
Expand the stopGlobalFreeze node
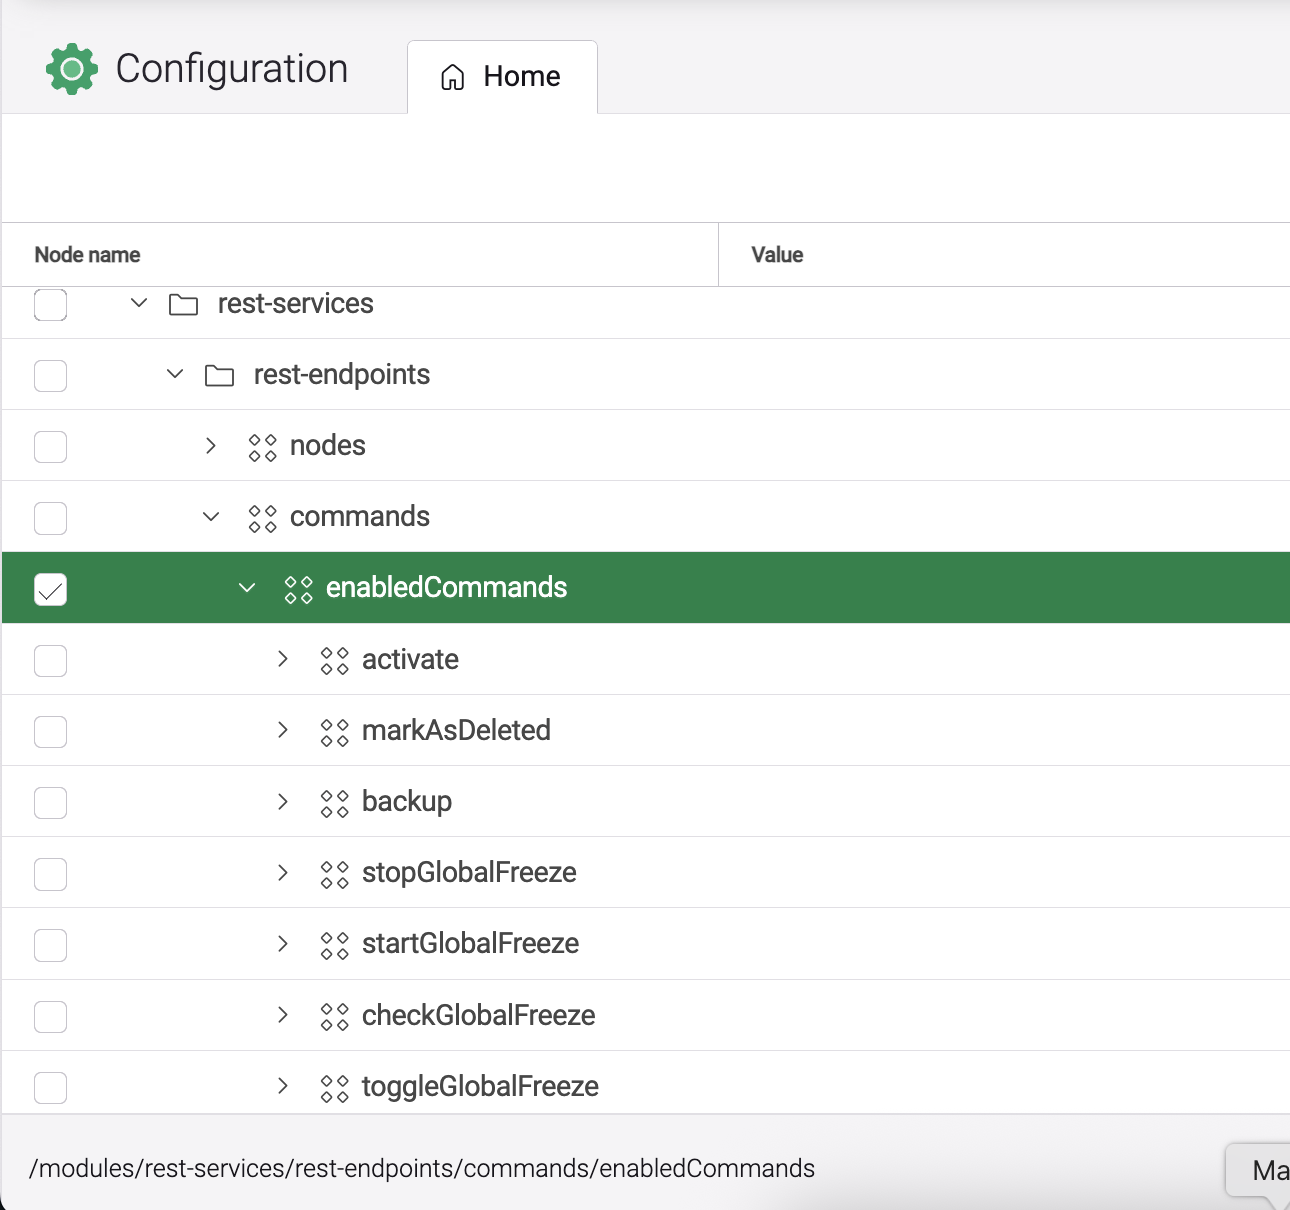click(x=283, y=873)
